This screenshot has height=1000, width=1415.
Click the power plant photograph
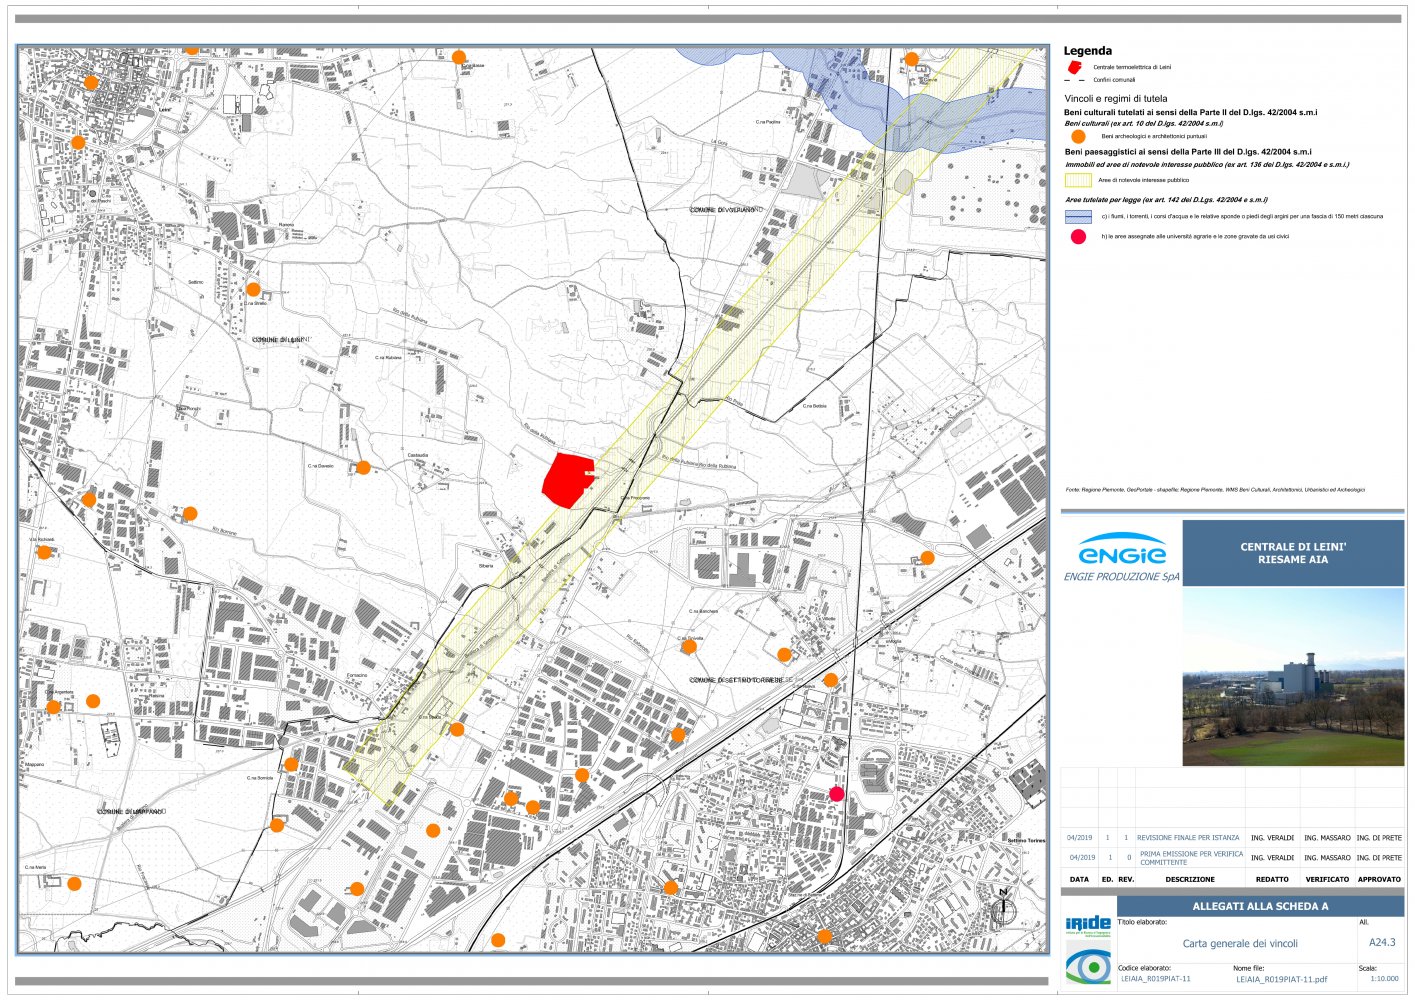click(x=1293, y=677)
